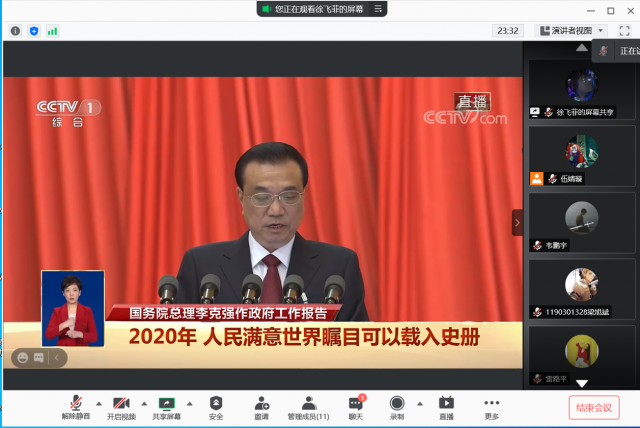Click the 邀请 invite icon
The height and width of the screenshot is (428, 640).
(x=261, y=406)
